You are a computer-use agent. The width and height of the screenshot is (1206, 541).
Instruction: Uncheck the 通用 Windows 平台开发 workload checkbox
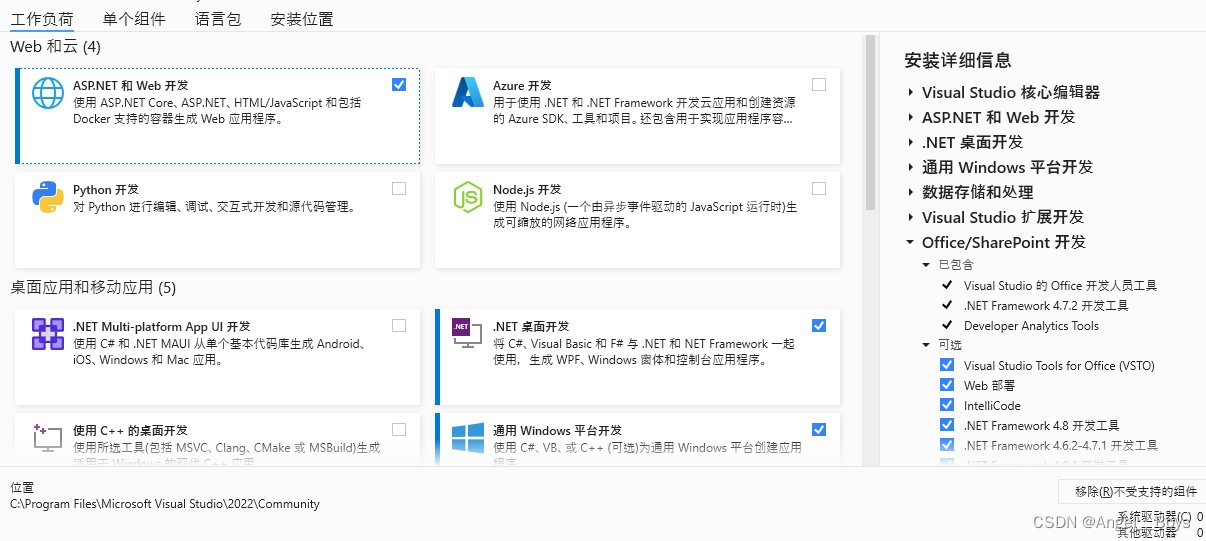coord(819,429)
